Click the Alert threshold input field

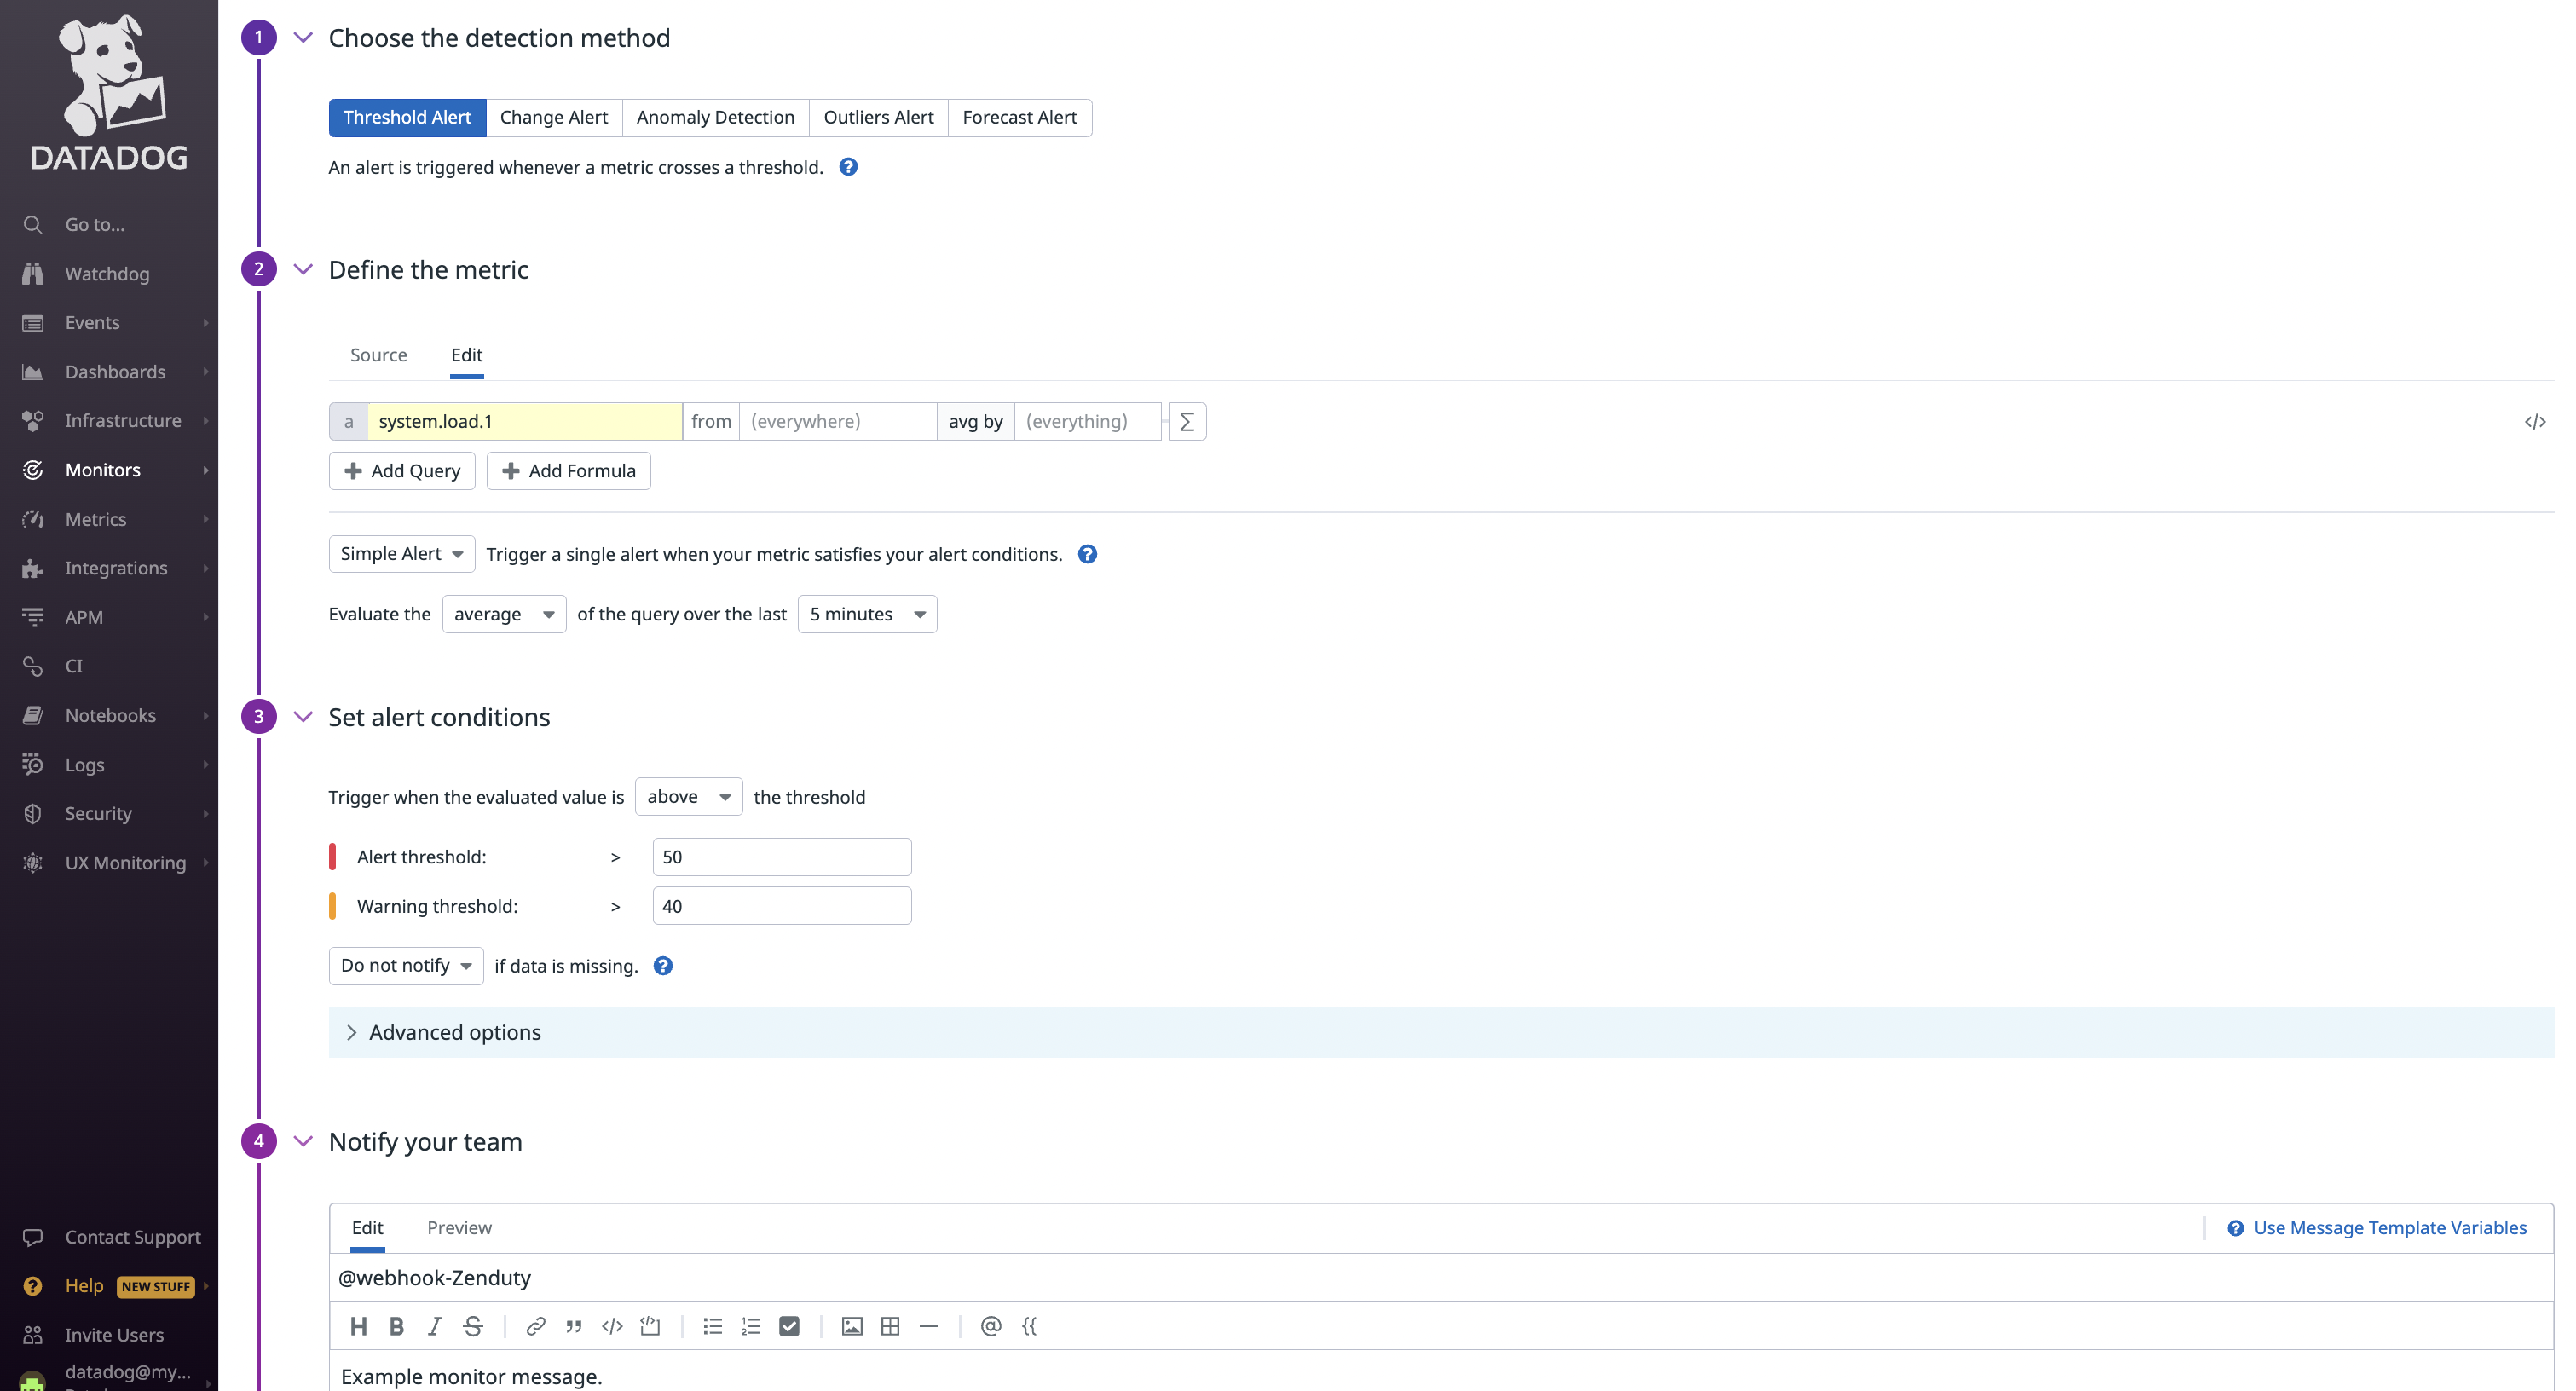click(x=781, y=857)
